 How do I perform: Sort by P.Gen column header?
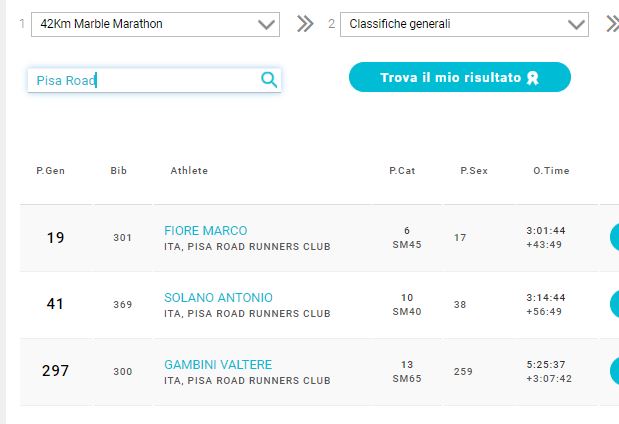tap(51, 171)
